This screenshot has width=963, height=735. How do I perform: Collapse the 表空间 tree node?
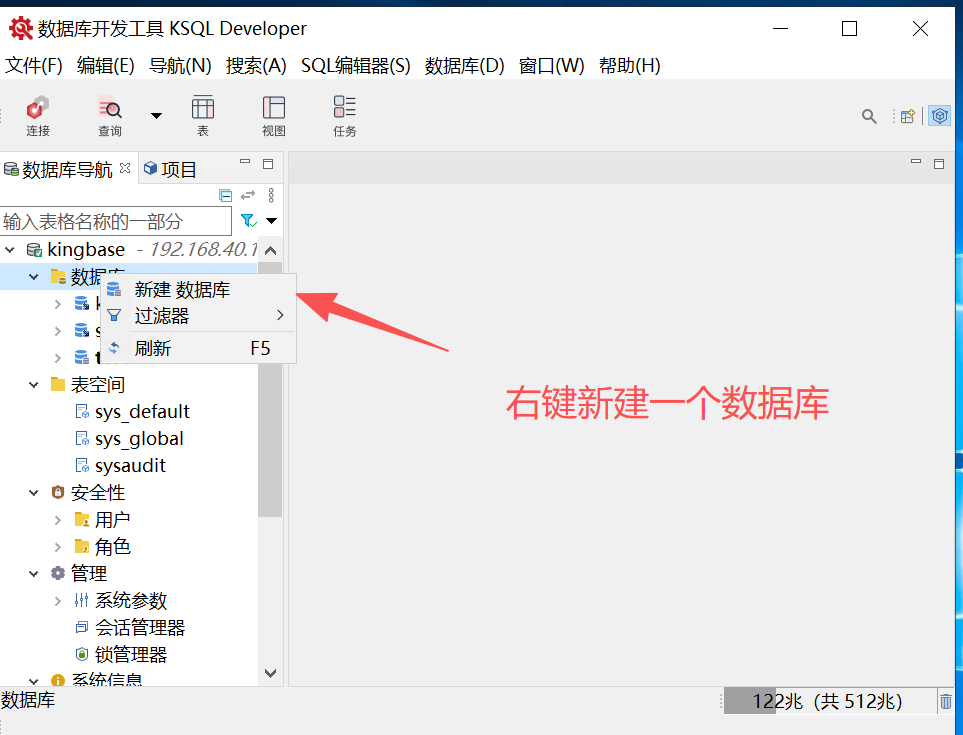tap(33, 384)
